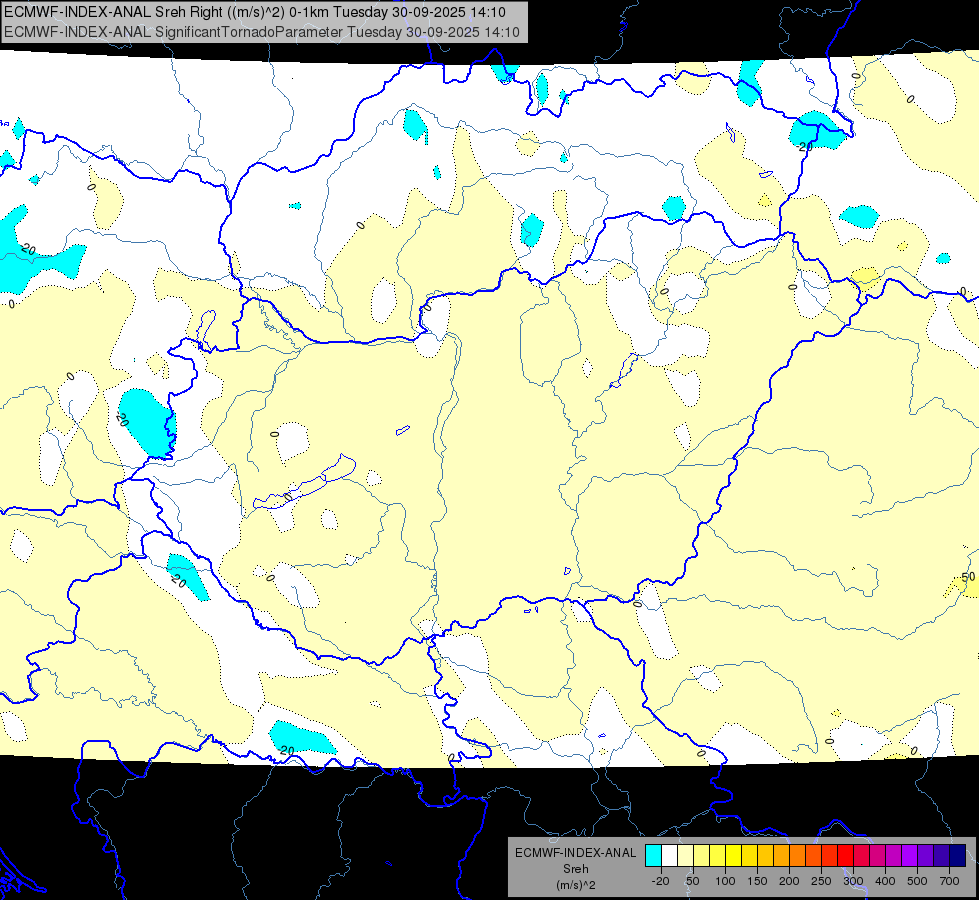Image resolution: width=979 pixels, height=900 pixels.
Task: Click the legend tick value 700
Action: tap(949, 881)
